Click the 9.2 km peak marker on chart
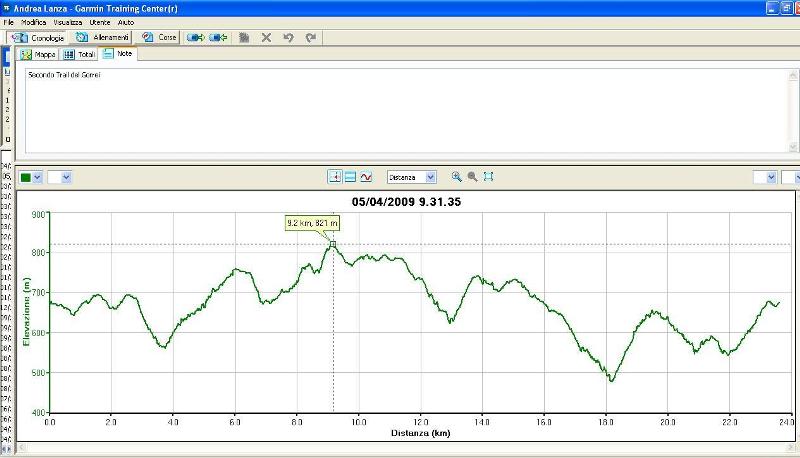 (333, 244)
